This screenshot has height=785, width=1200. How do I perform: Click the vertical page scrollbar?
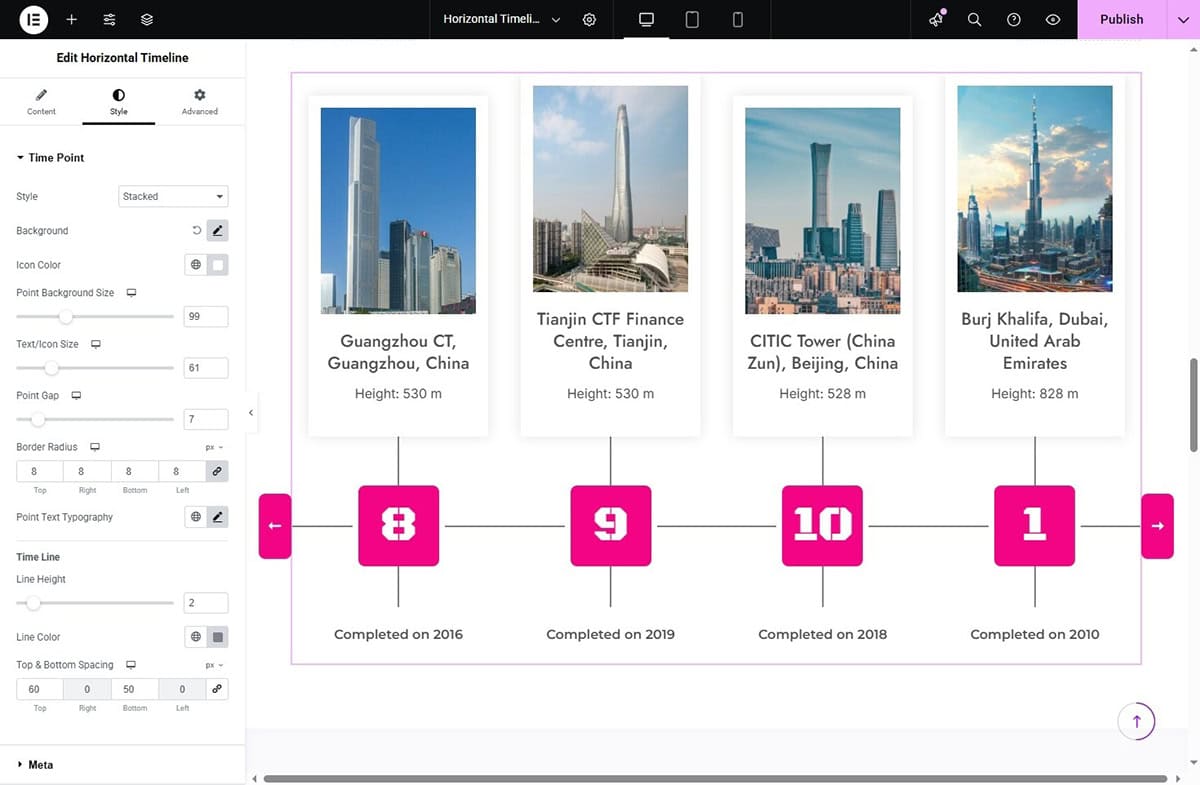click(1193, 405)
